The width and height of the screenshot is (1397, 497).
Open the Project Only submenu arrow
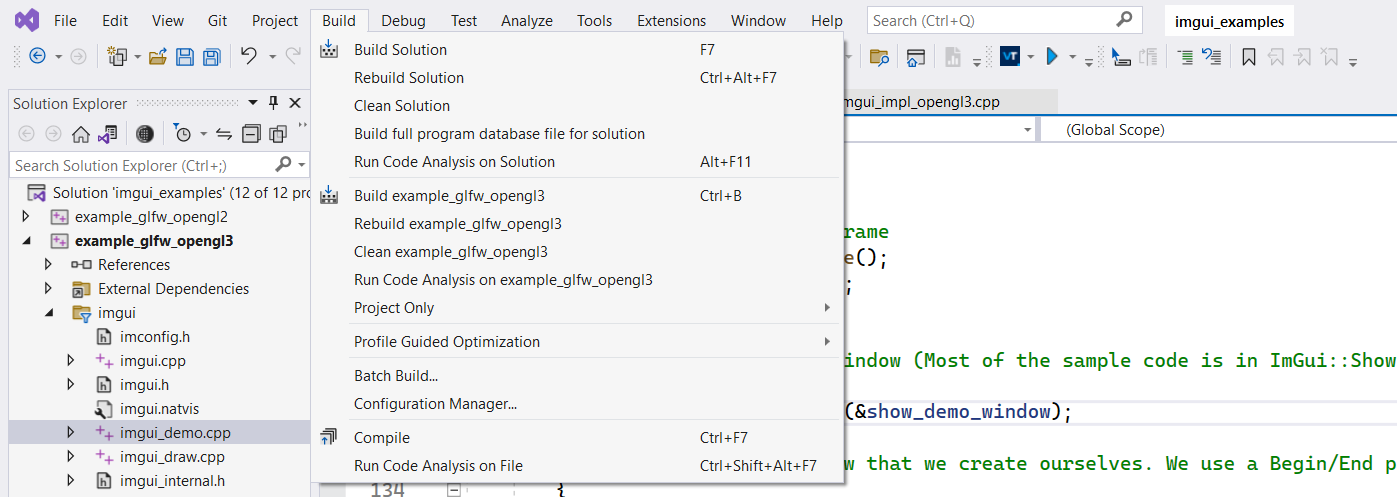[x=827, y=308]
